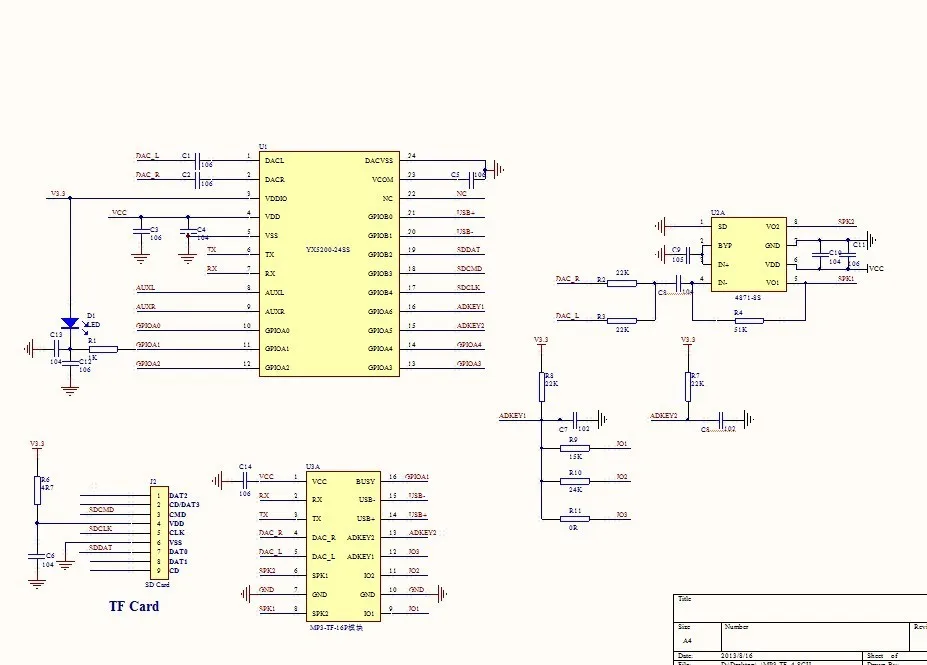Click the J2 SD card connector body

pos(158,533)
